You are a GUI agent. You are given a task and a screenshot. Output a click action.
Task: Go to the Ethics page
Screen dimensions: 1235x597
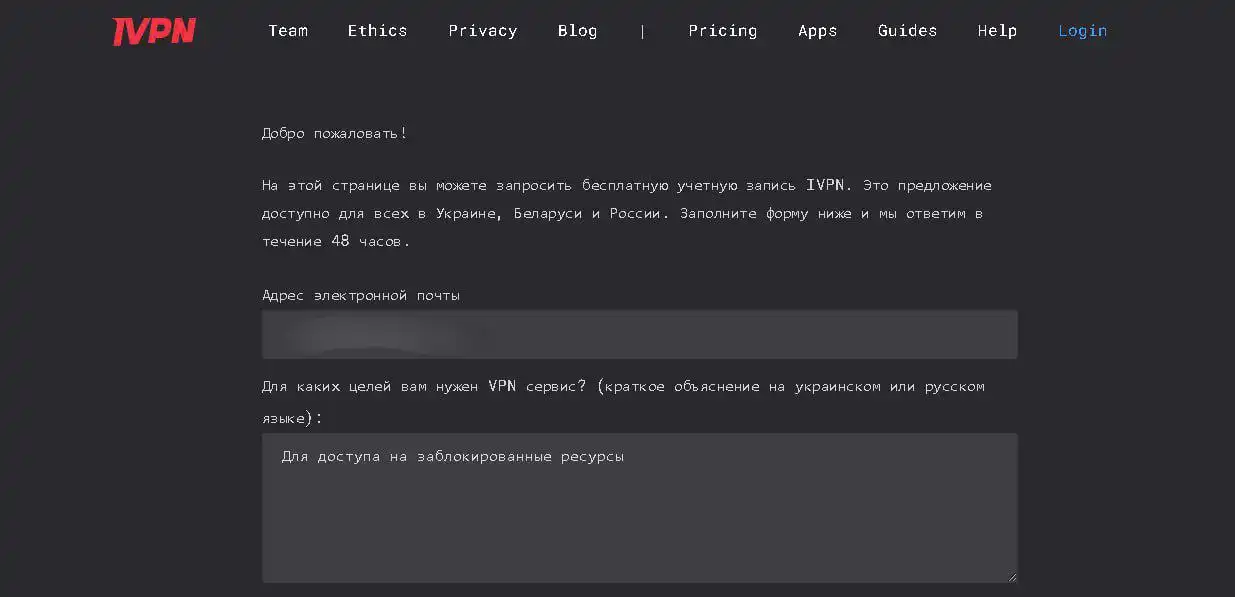[377, 31]
